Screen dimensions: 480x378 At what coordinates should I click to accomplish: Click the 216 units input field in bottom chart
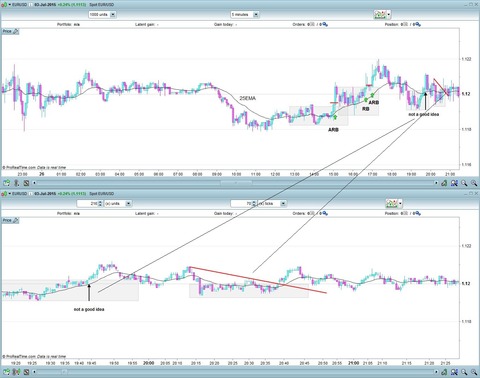coord(87,203)
